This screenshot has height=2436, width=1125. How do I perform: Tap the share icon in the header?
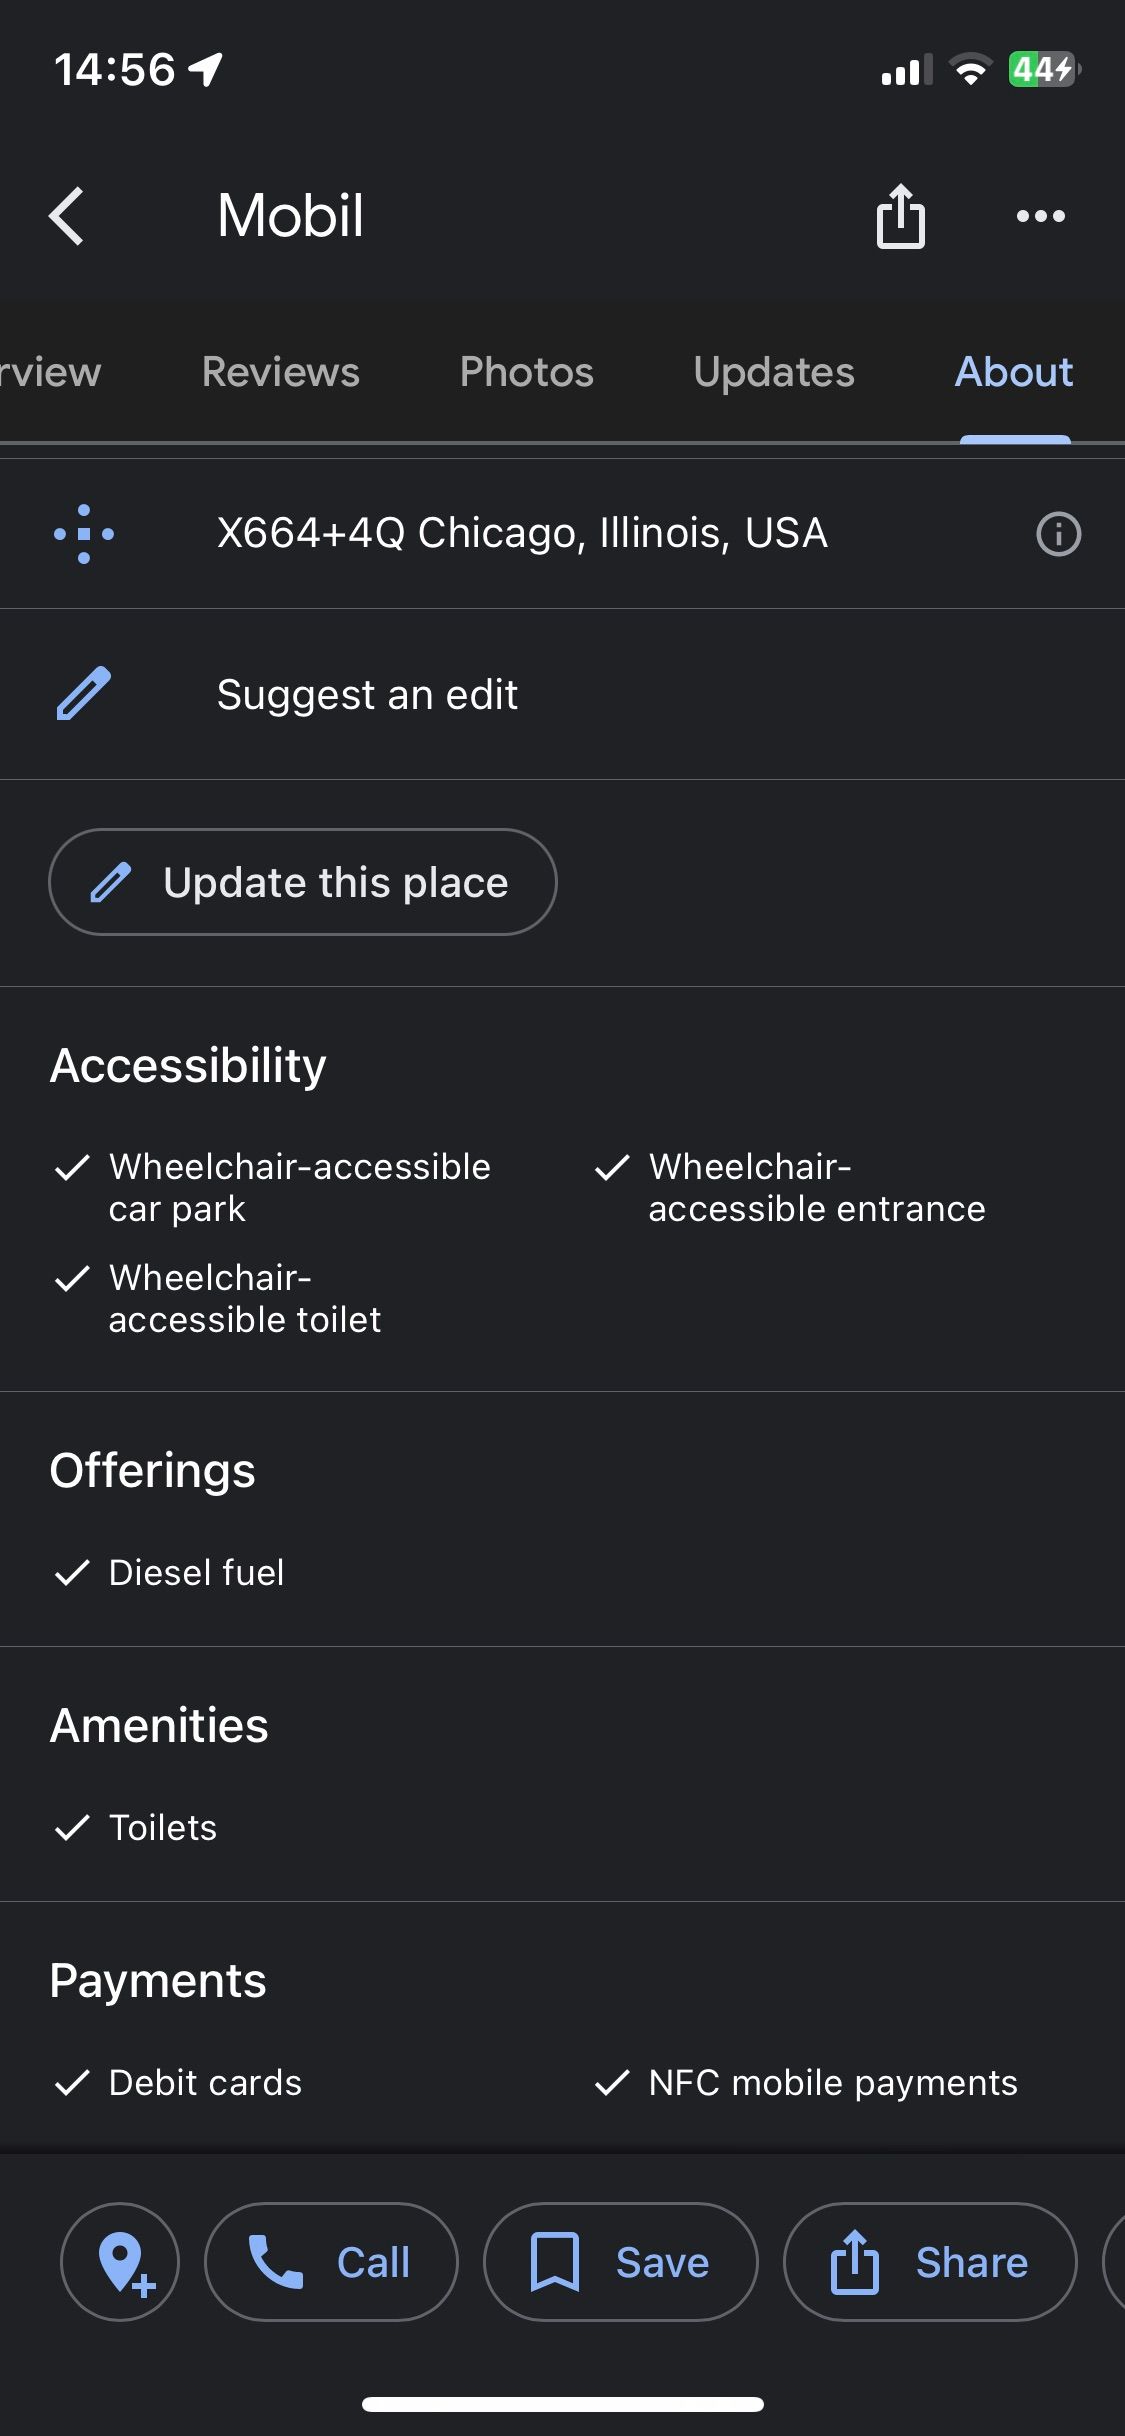[x=900, y=216]
